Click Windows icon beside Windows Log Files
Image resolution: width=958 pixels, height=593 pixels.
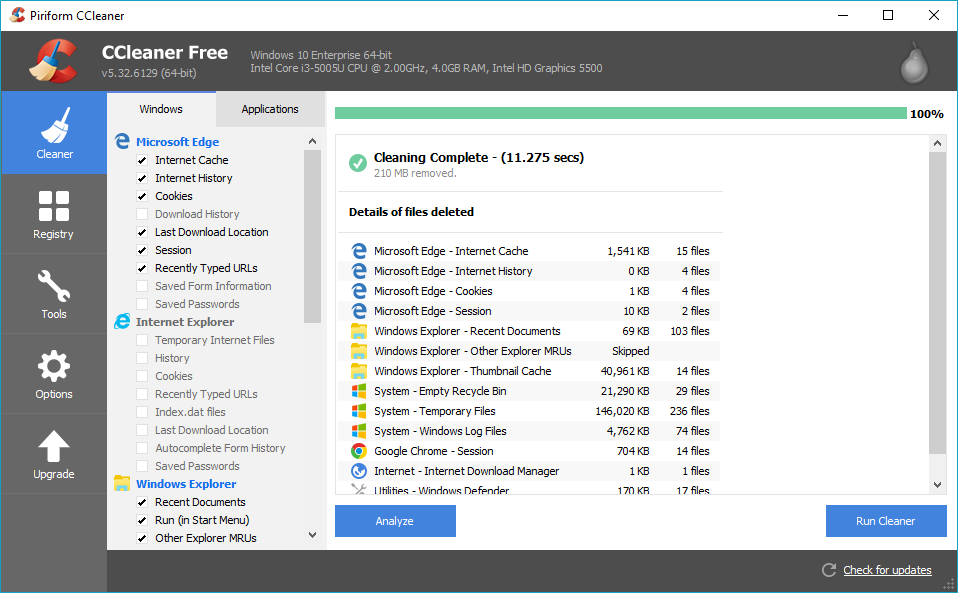(359, 431)
